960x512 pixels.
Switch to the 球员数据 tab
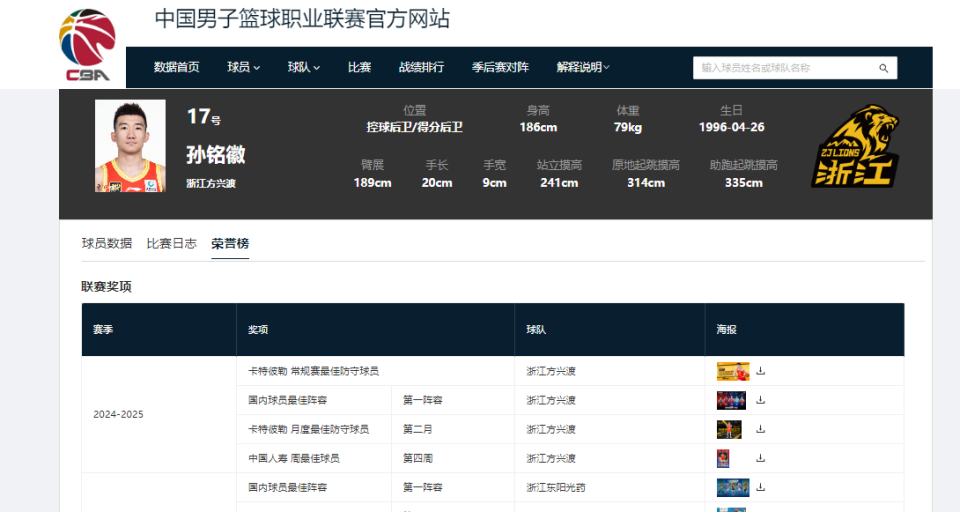[x=107, y=243]
